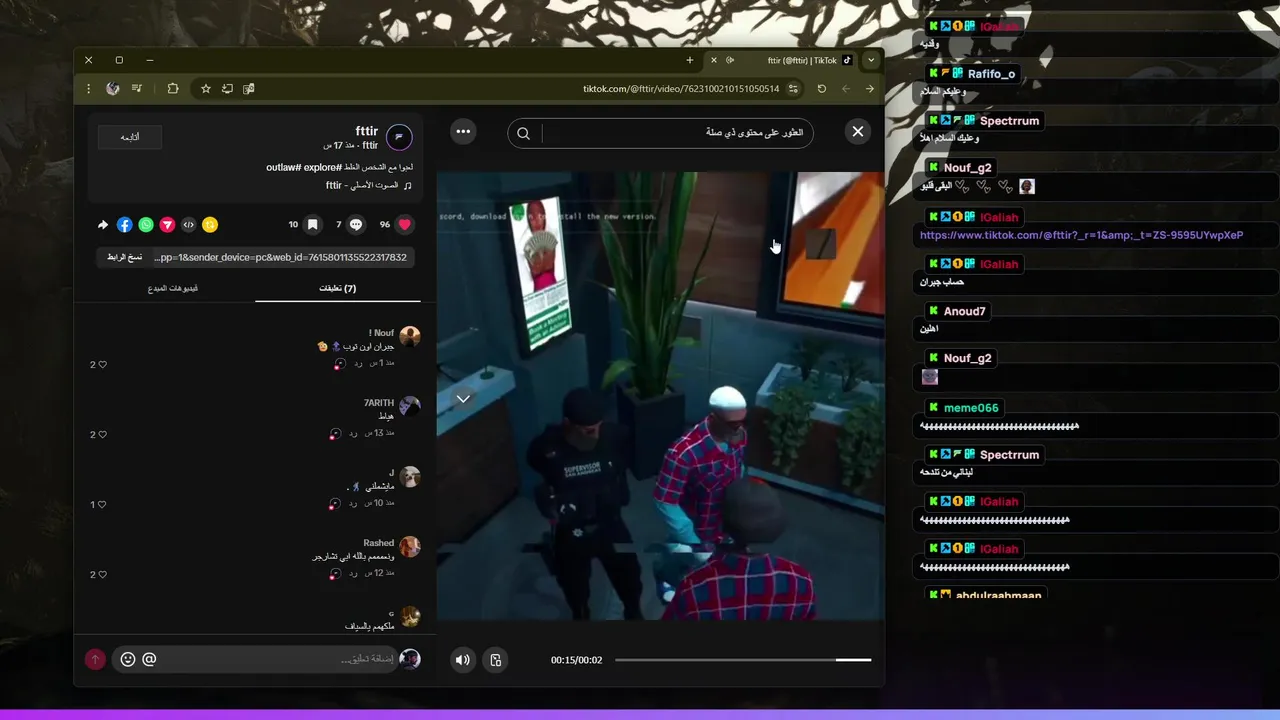Switch to the تعليقات (7) comments tab
The height and width of the screenshot is (720, 1280).
coord(338,288)
